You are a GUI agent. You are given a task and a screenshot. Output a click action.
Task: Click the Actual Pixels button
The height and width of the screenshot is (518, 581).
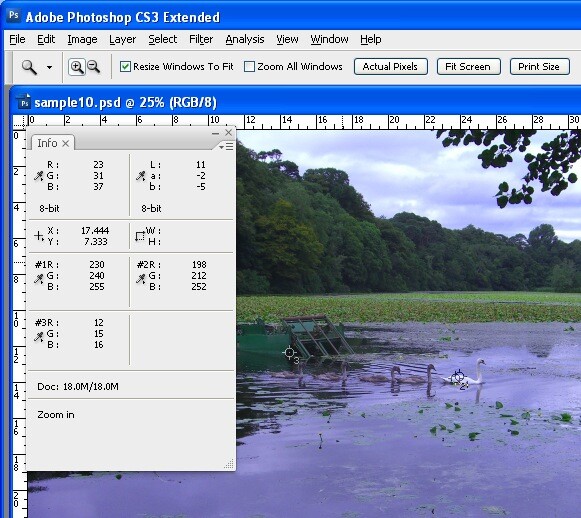tap(391, 67)
